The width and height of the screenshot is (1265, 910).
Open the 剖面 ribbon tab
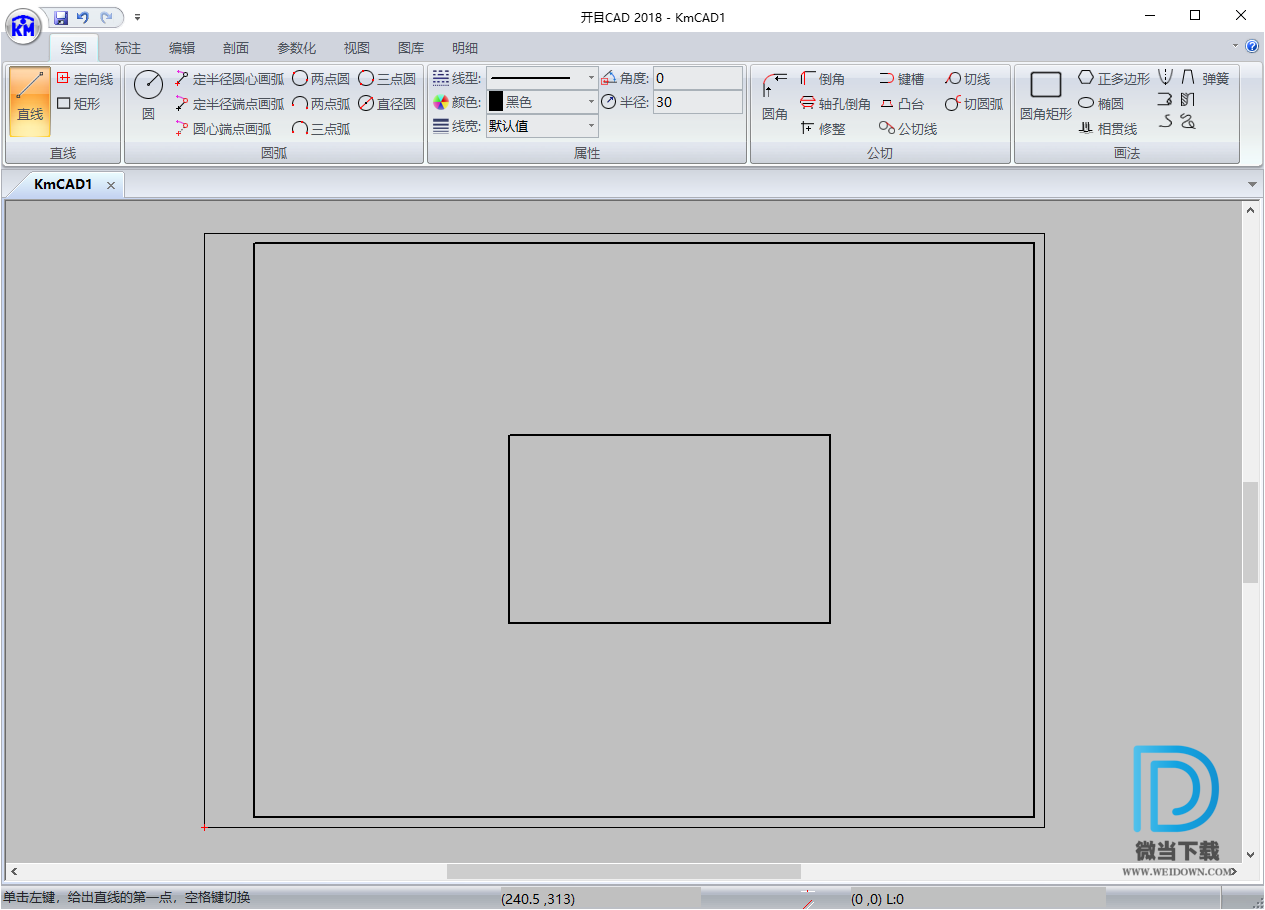click(236, 48)
